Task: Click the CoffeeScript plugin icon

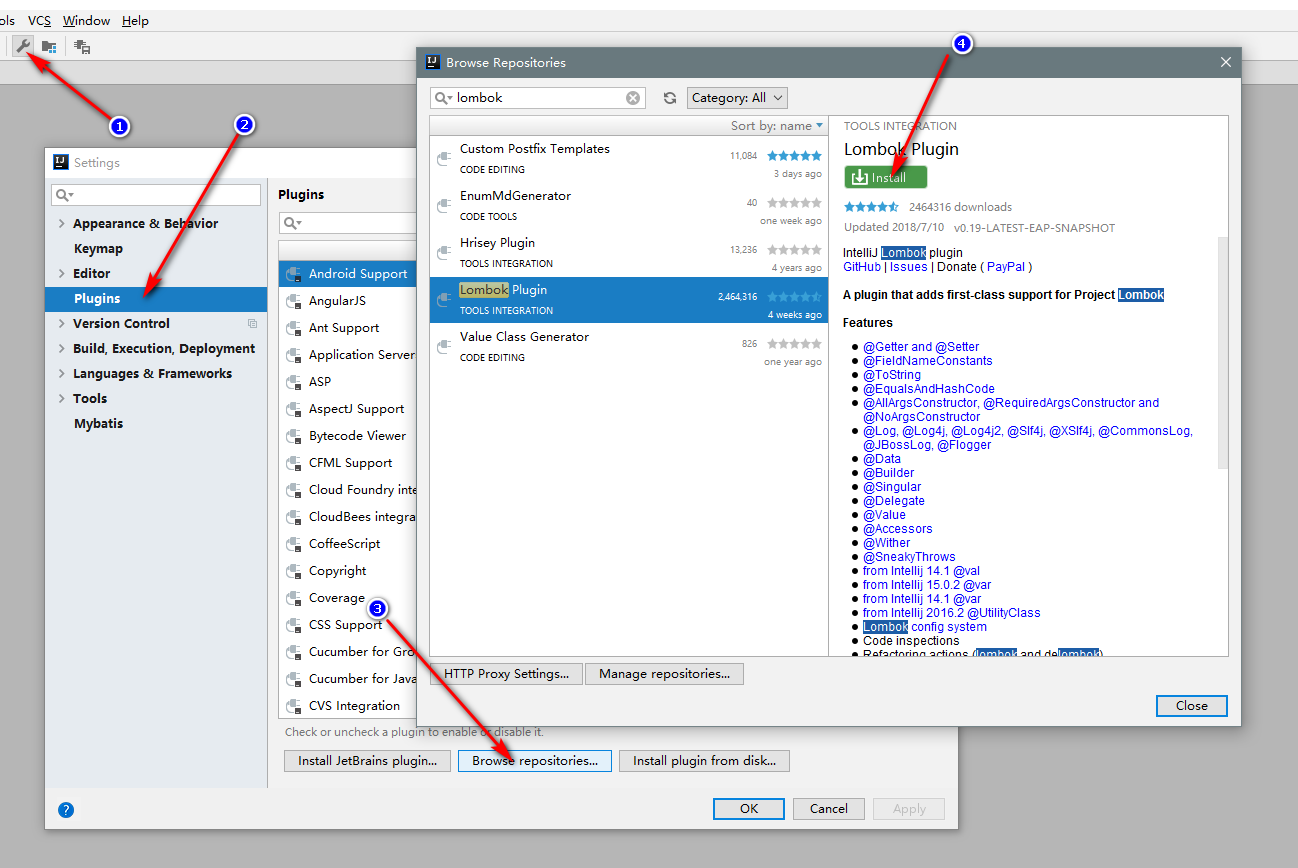Action: [x=294, y=544]
